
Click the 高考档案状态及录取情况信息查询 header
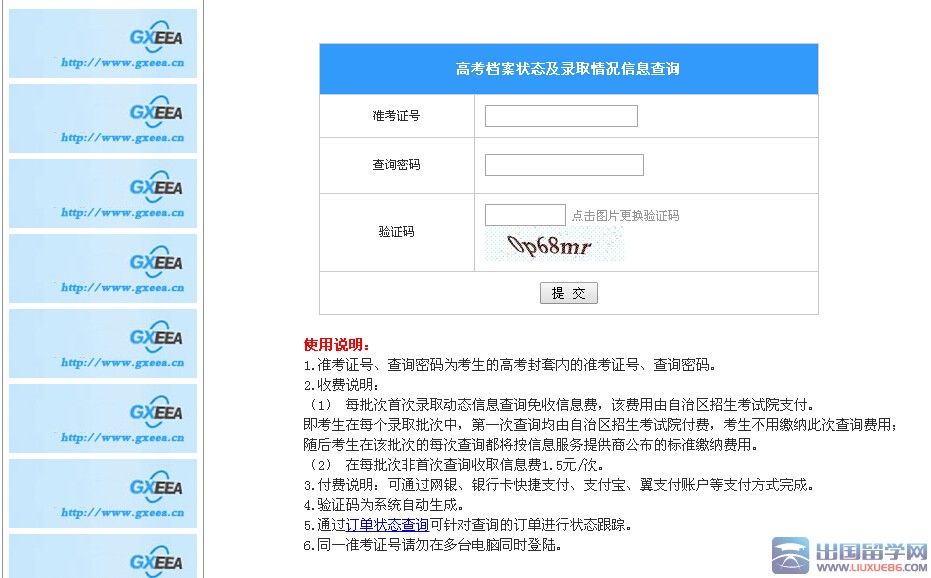coord(568,69)
